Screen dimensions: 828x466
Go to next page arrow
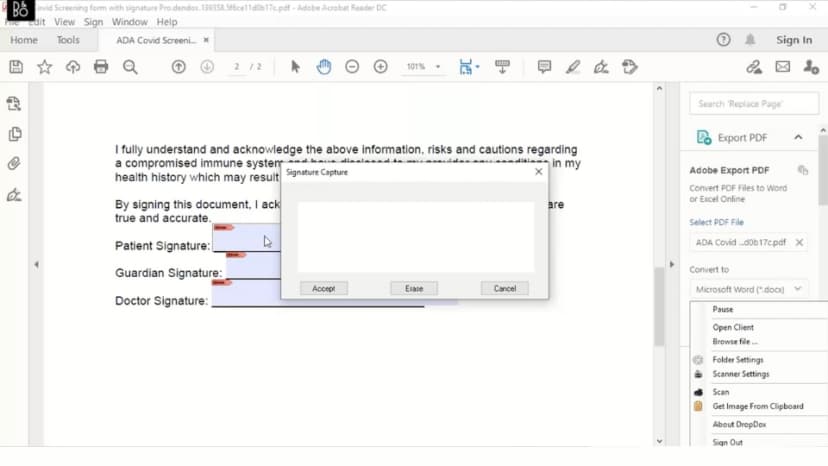click(x=207, y=67)
